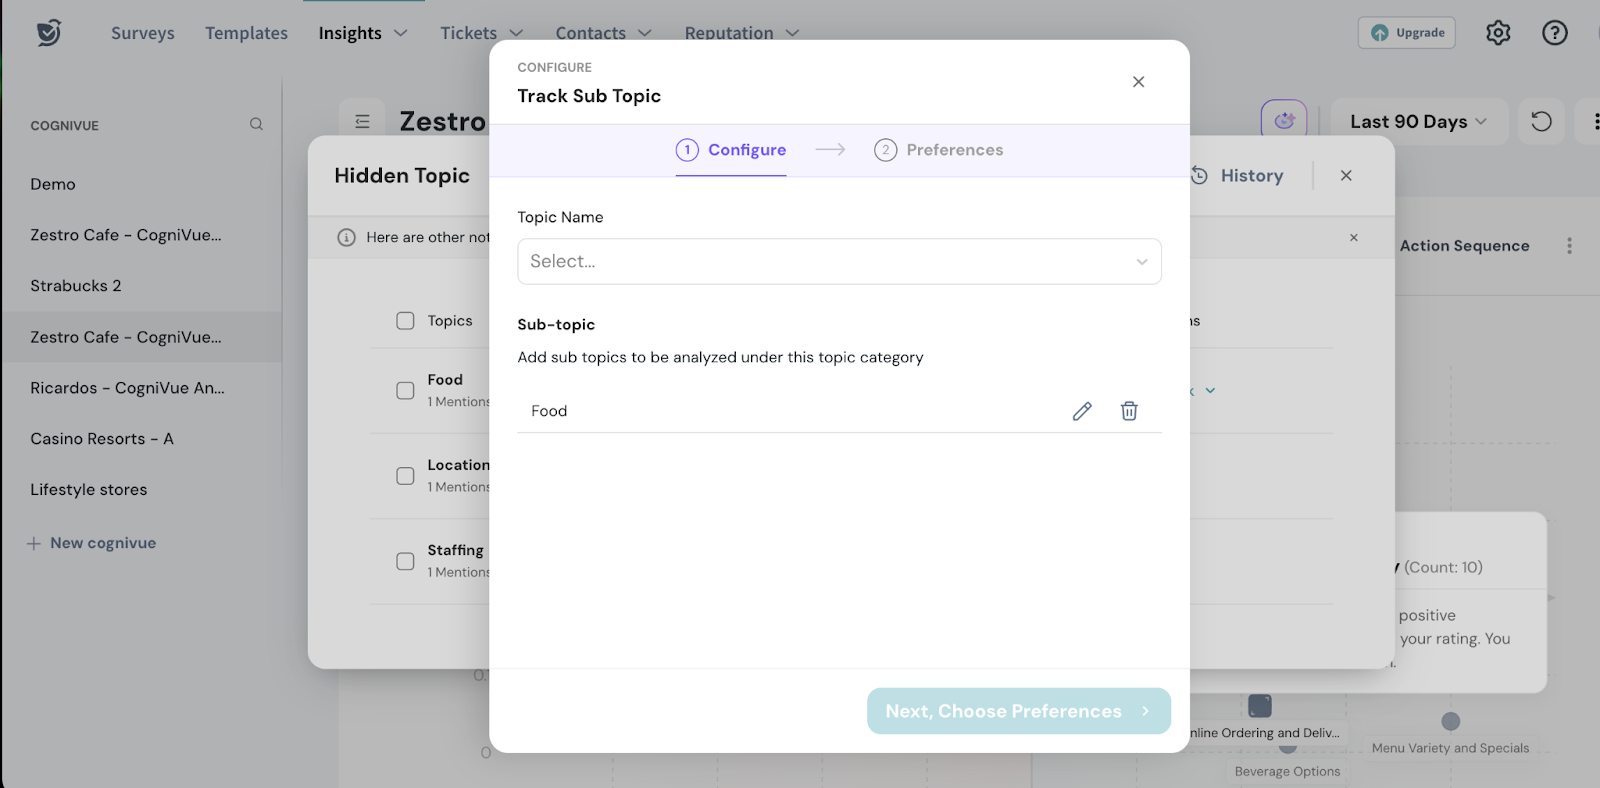Click Next, Choose Preferences button
The image size is (1600, 788).
pos(1018,711)
